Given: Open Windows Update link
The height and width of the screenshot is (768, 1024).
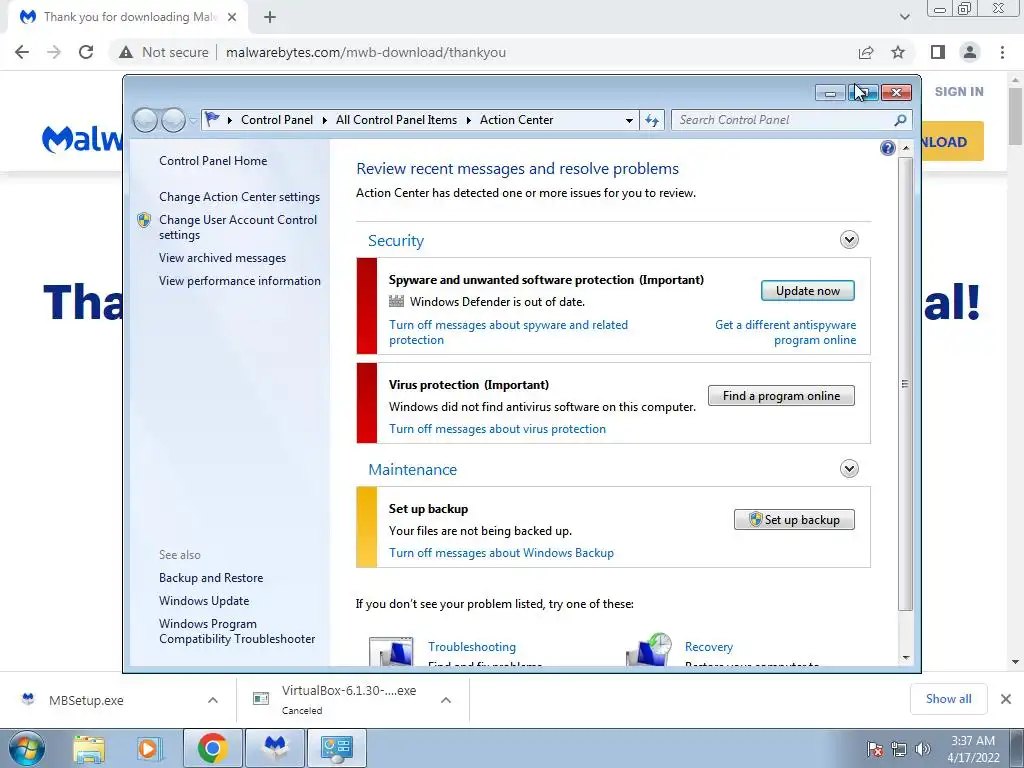Looking at the screenshot, I should point(204,601).
